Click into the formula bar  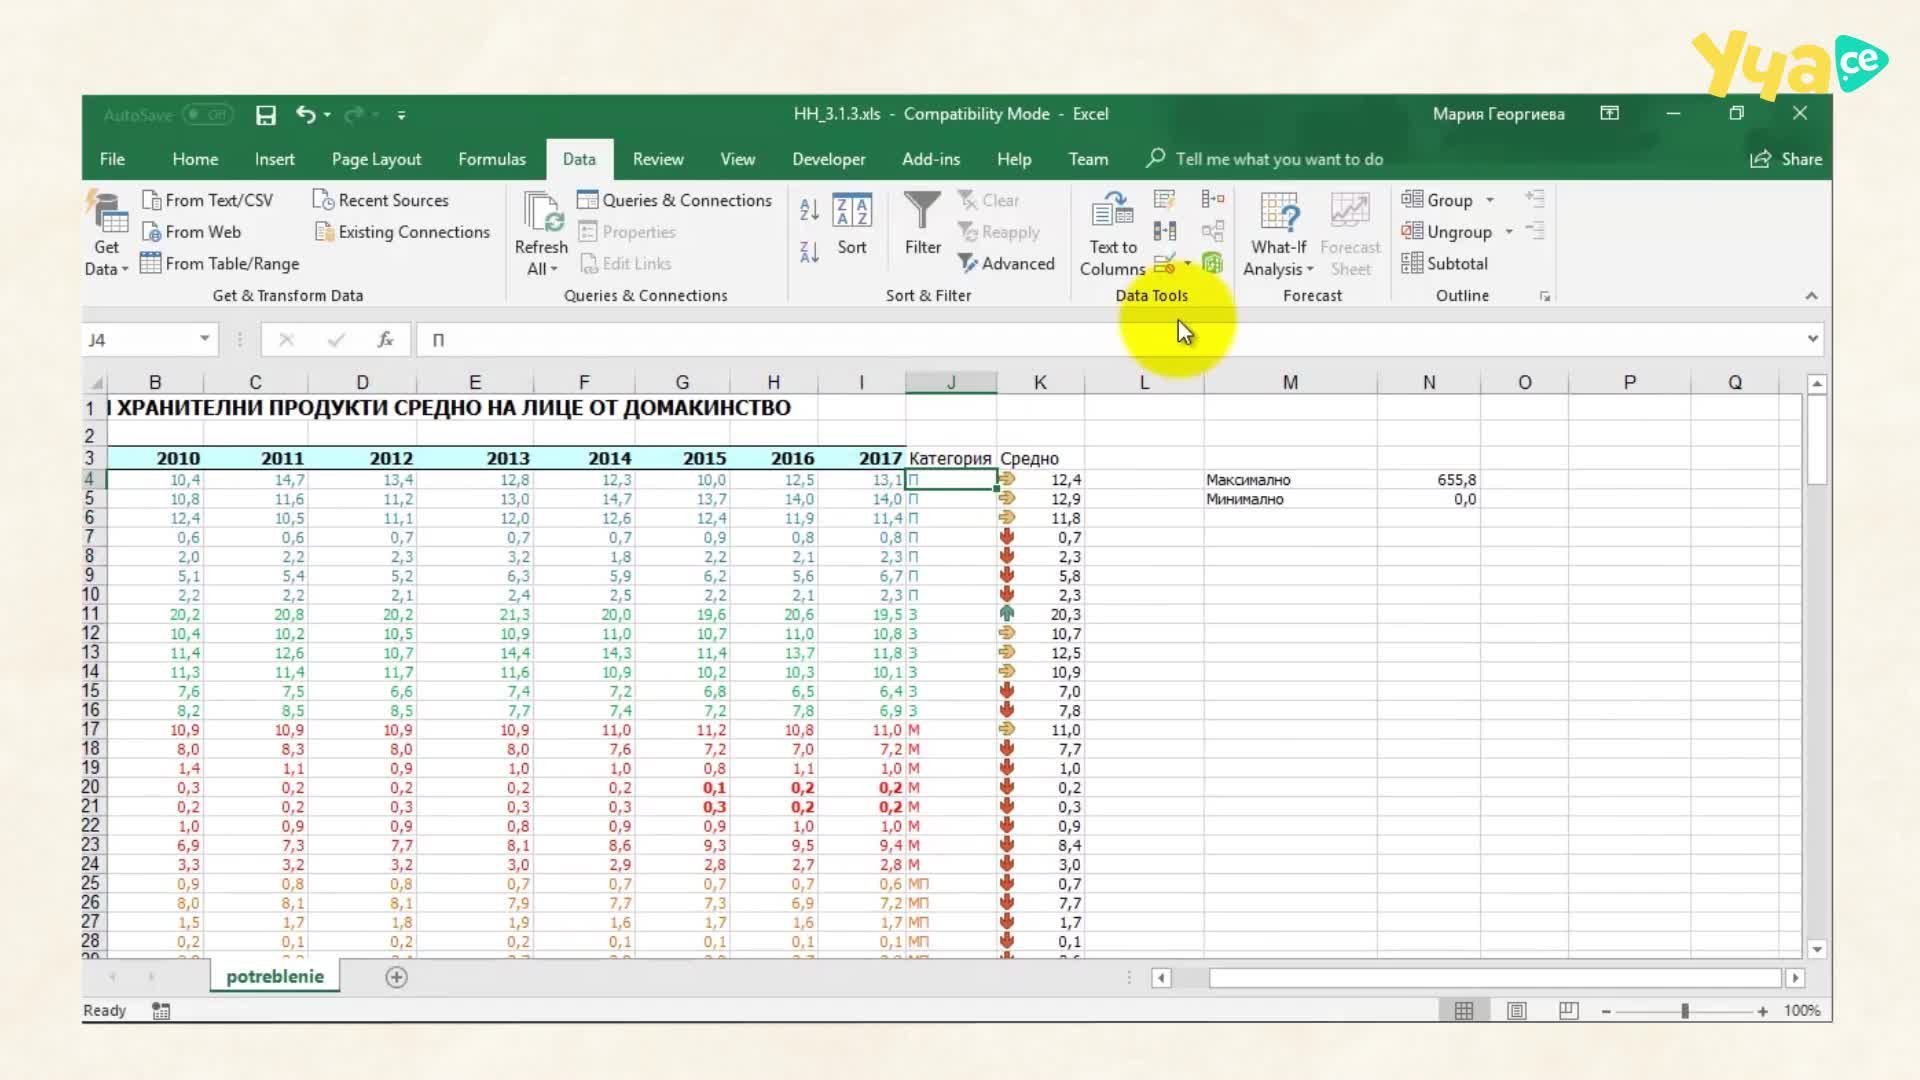coord(1110,340)
